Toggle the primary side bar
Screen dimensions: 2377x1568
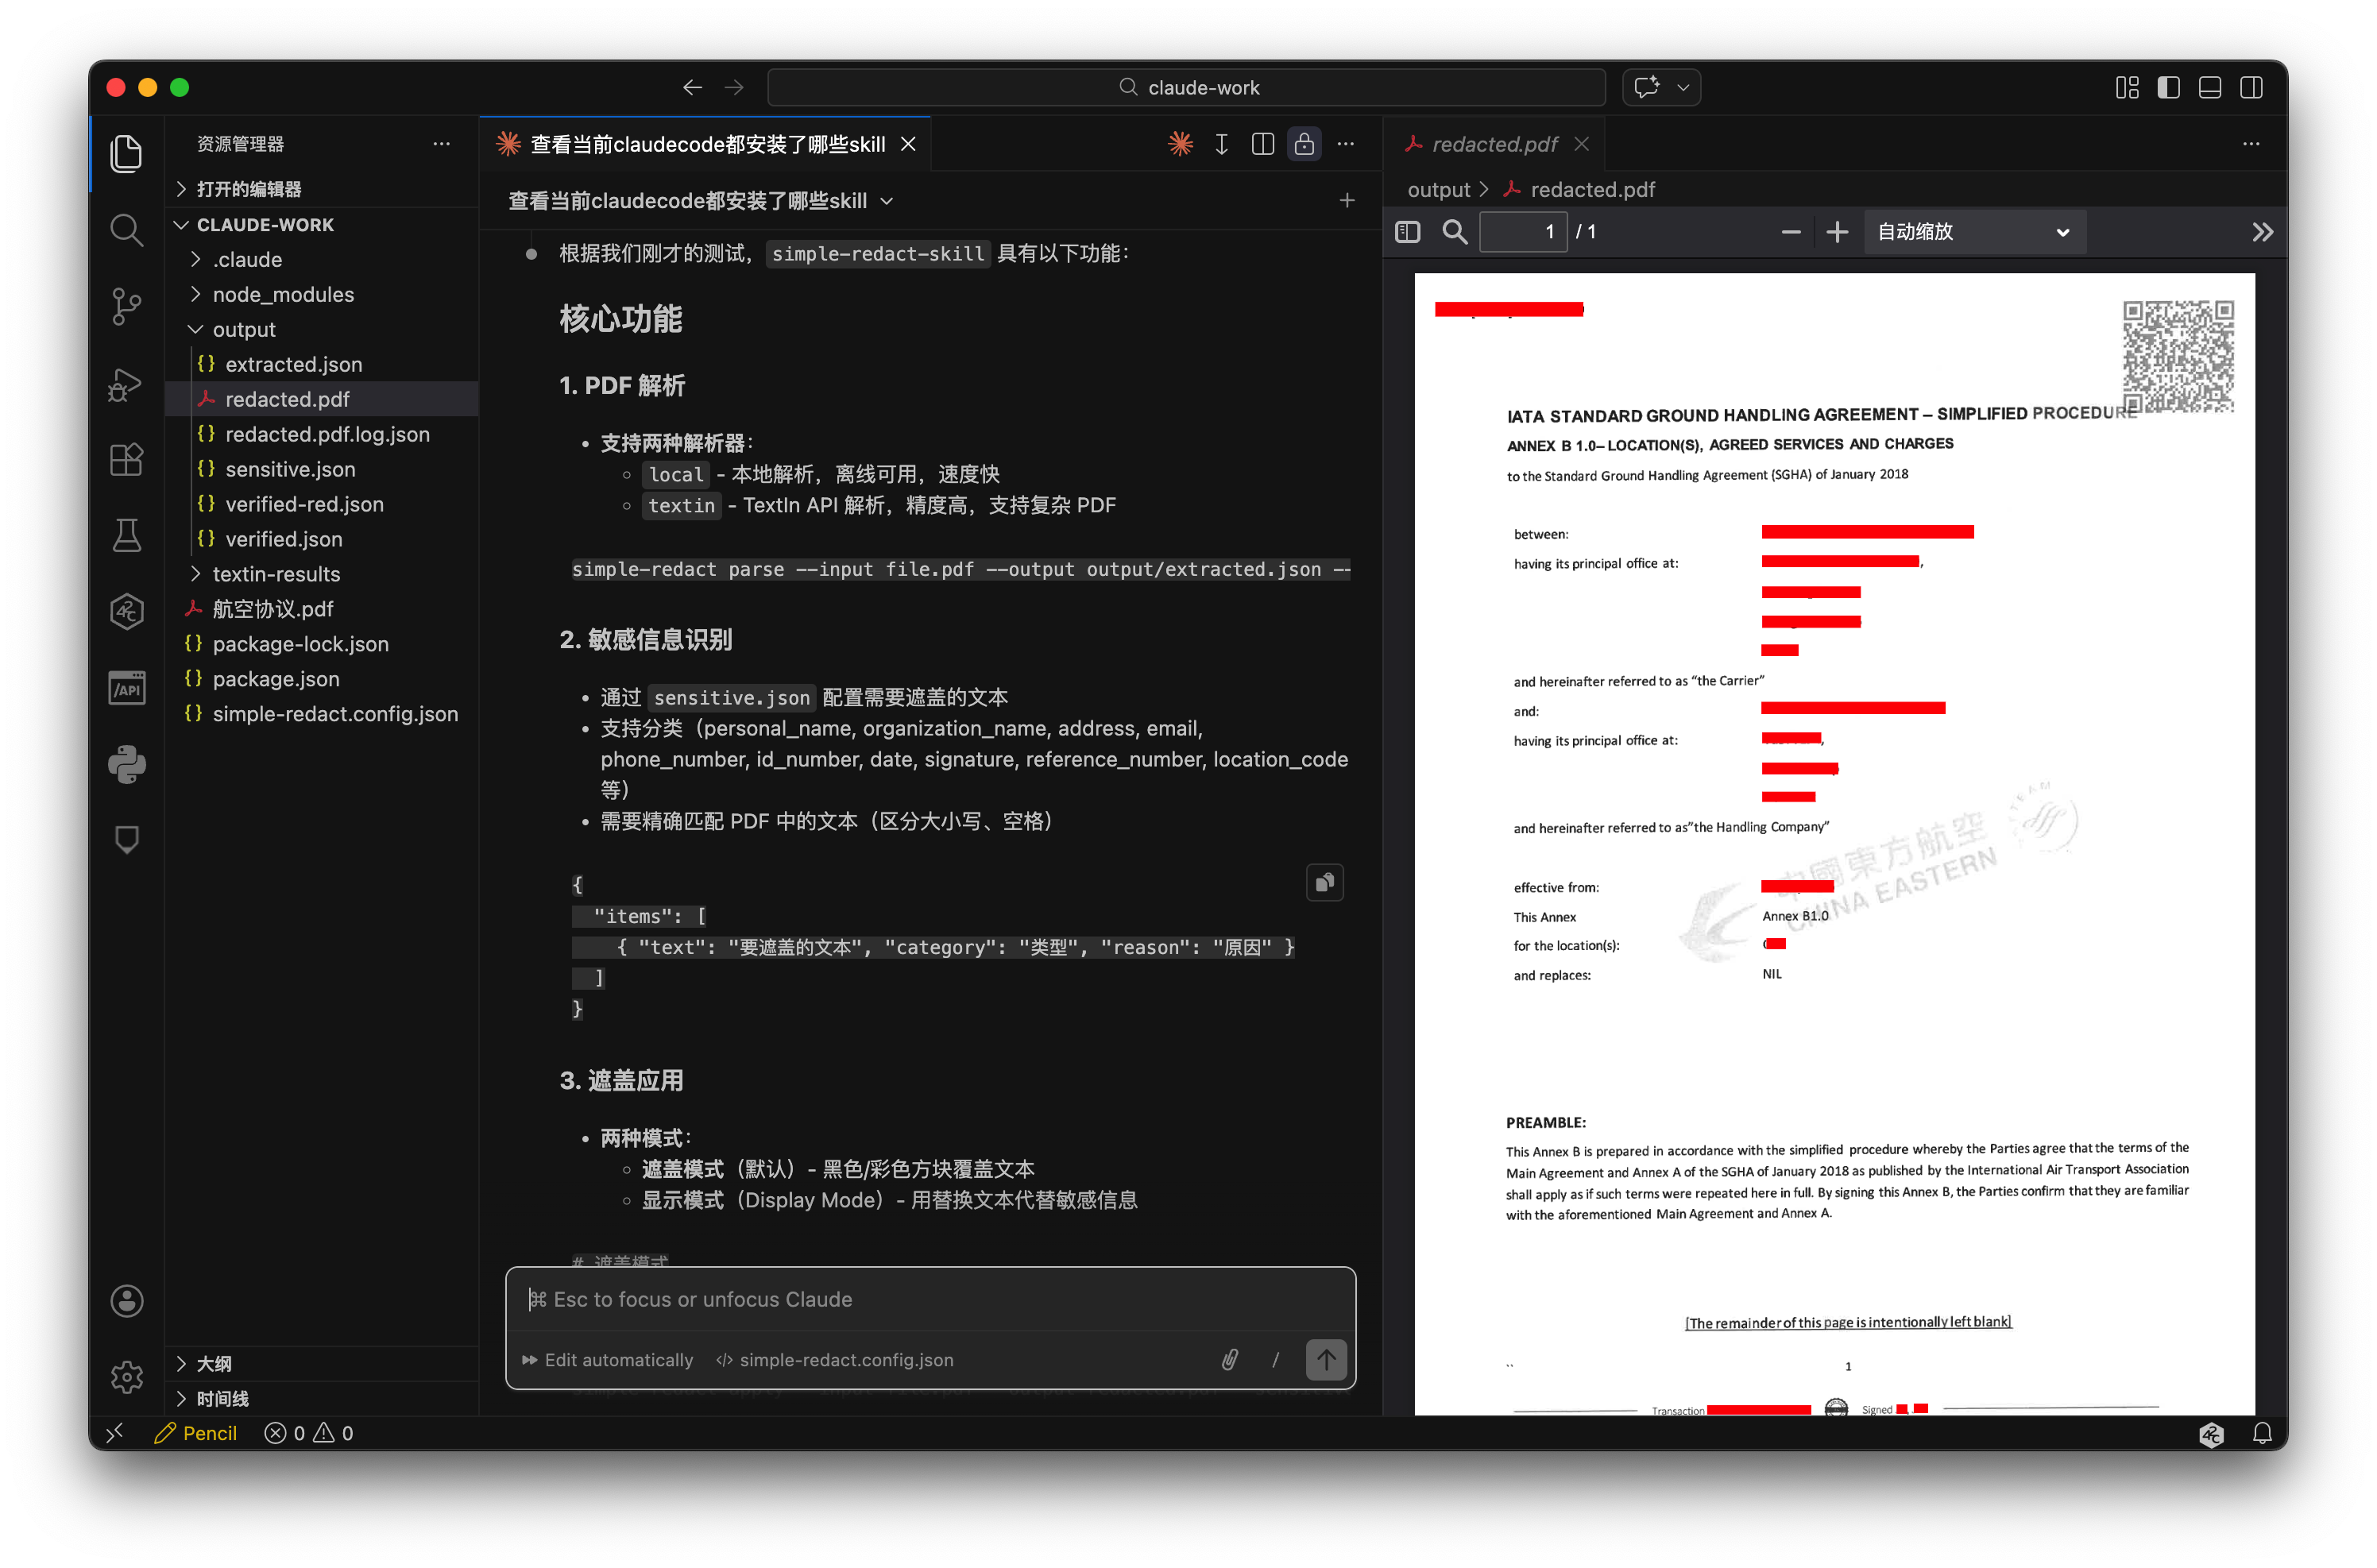[x=2168, y=88]
